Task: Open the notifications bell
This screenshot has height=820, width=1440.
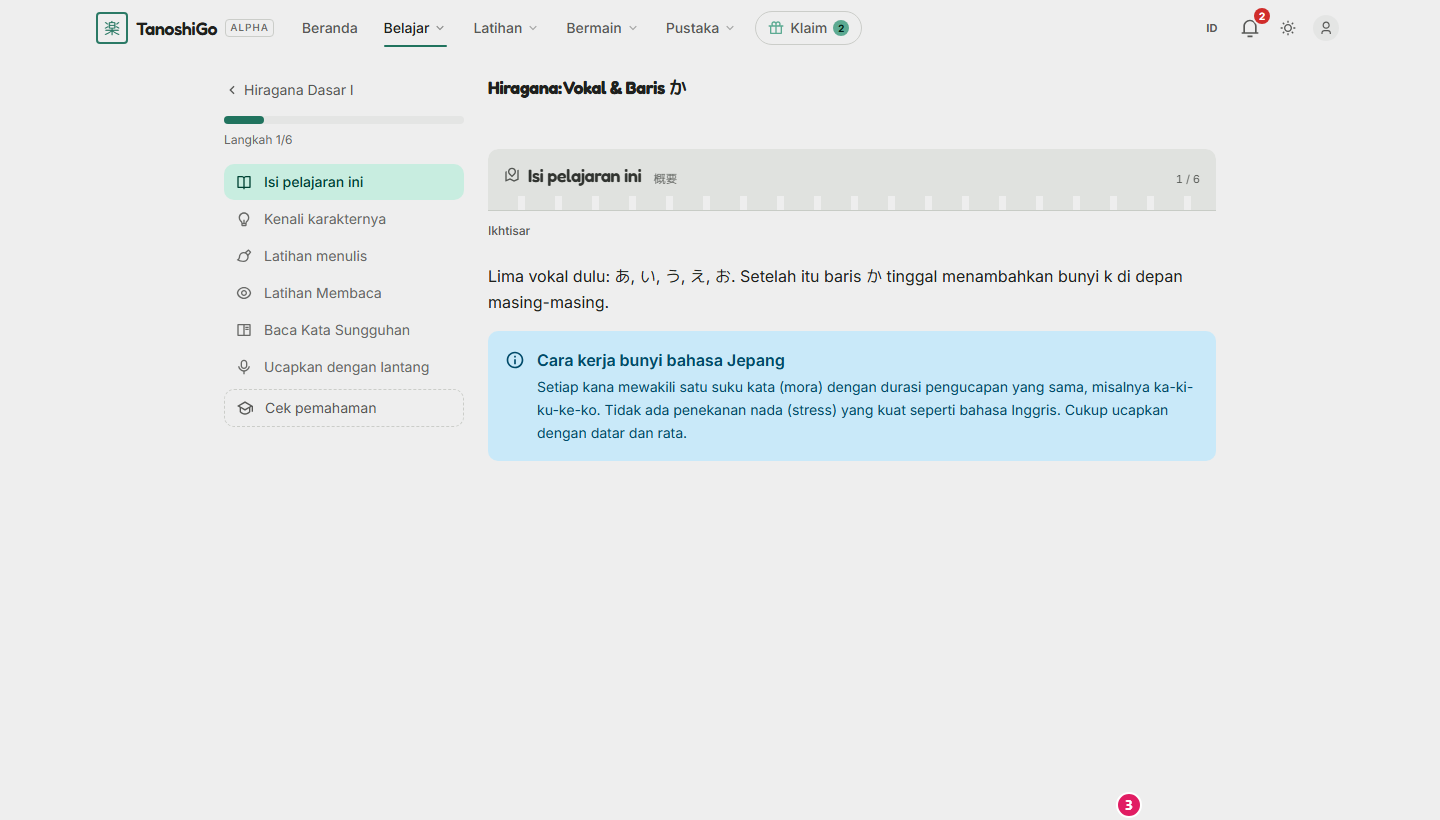Action: point(1250,28)
